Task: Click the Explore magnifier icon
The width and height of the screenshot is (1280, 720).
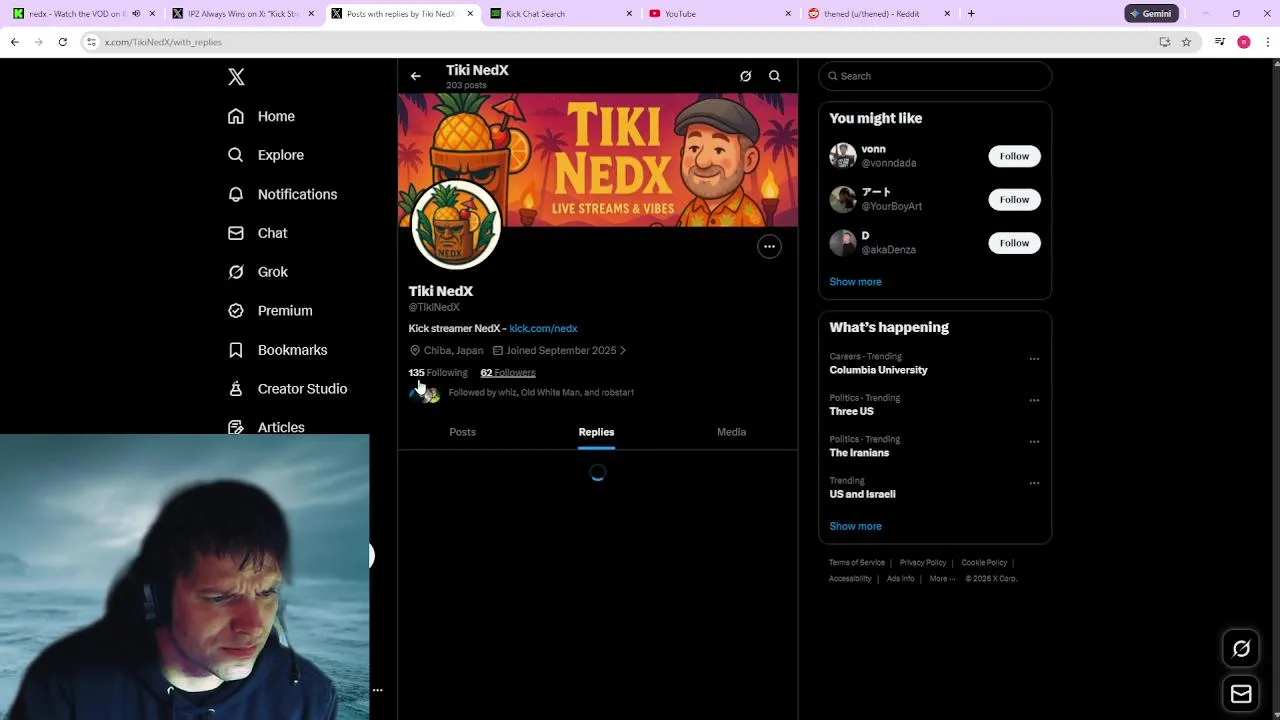Action: (236, 155)
